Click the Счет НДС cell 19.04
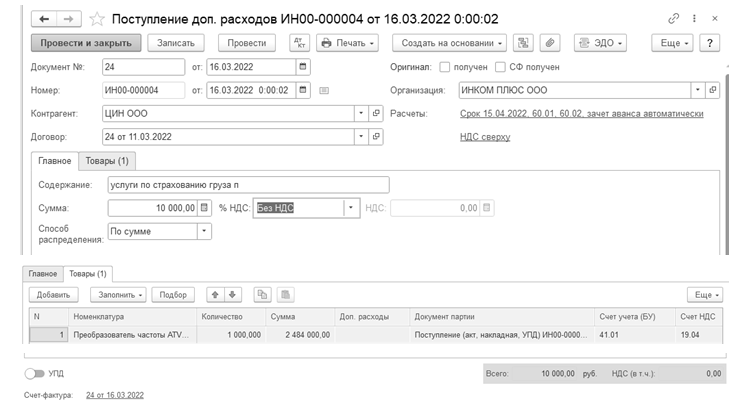Screen dimensions: 743x409 pyautogui.click(x=699, y=335)
